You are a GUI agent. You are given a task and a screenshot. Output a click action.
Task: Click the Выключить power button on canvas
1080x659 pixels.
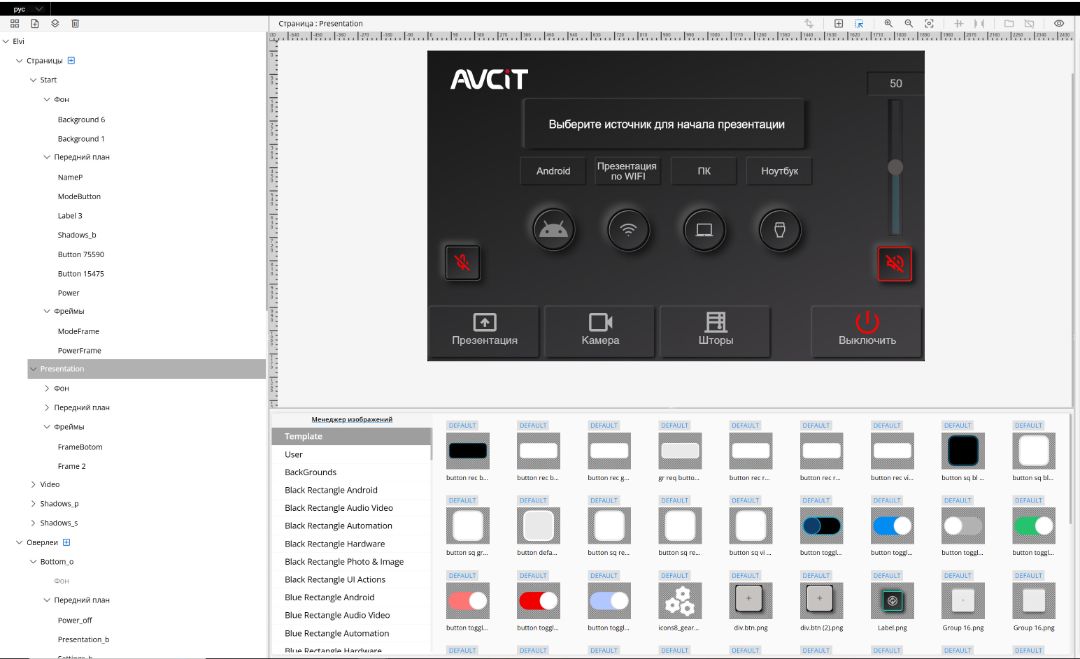tap(866, 330)
